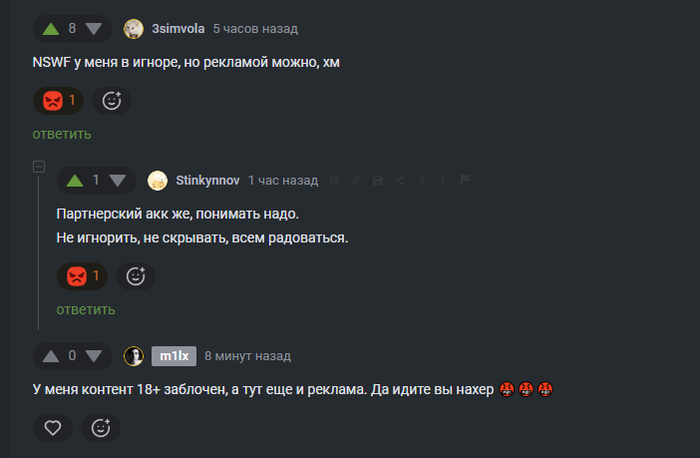The width and height of the screenshot is (700, 458).
Task: Collapse the reply thread under 3simvola
Action: (x=39, y=167)
